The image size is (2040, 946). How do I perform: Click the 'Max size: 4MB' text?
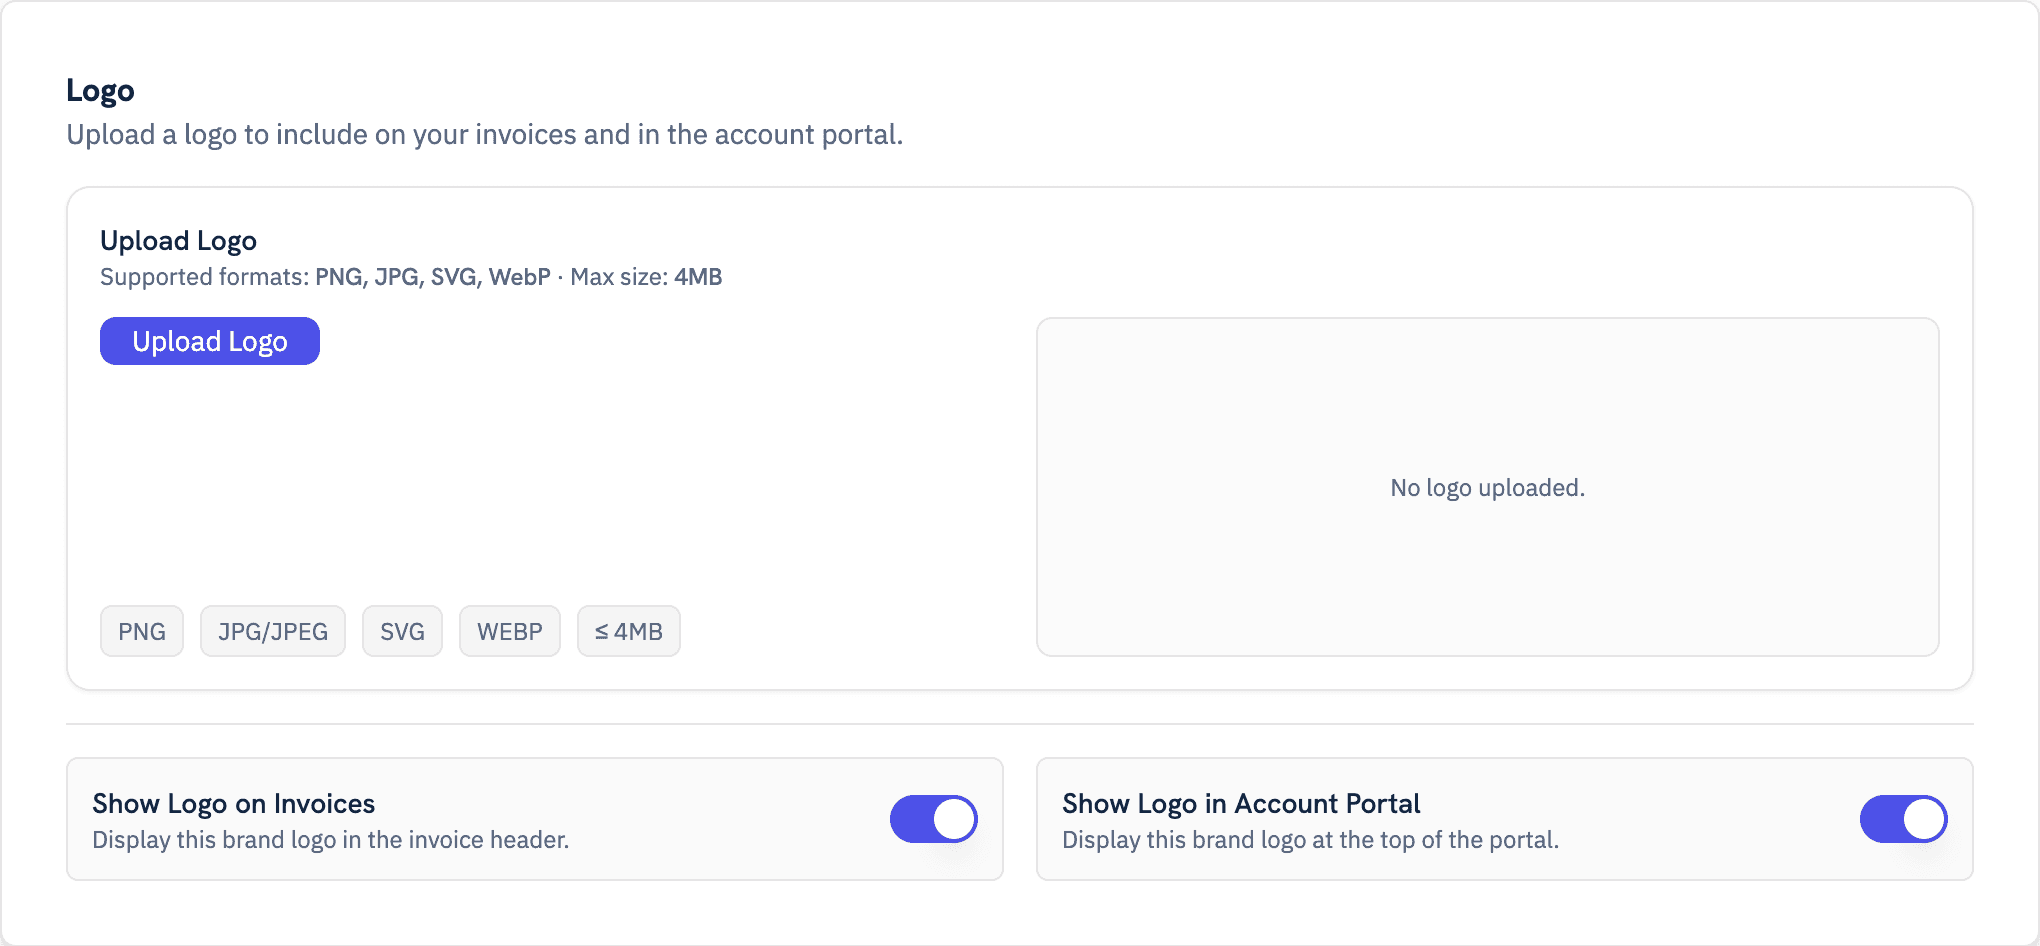point(646,277)
